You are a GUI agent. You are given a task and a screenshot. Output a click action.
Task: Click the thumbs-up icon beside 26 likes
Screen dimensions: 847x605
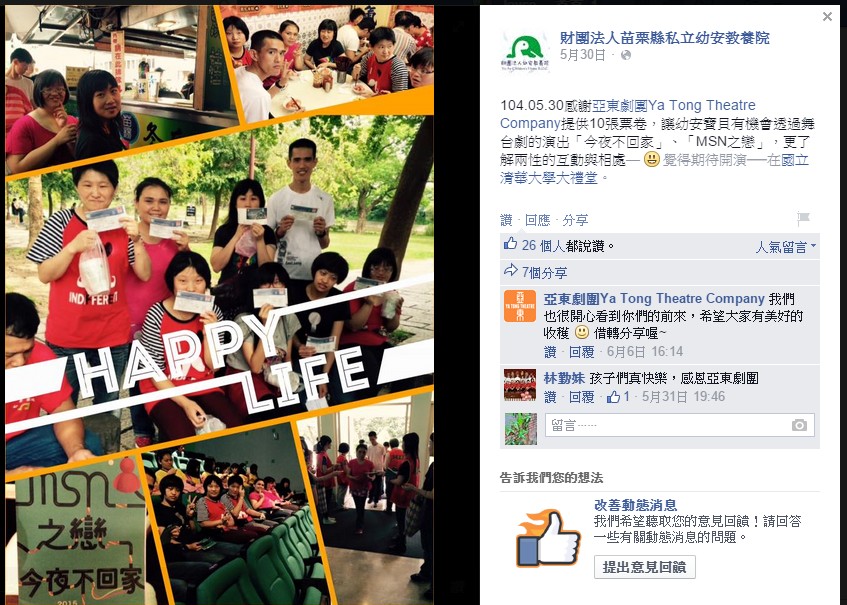(510, 244)
